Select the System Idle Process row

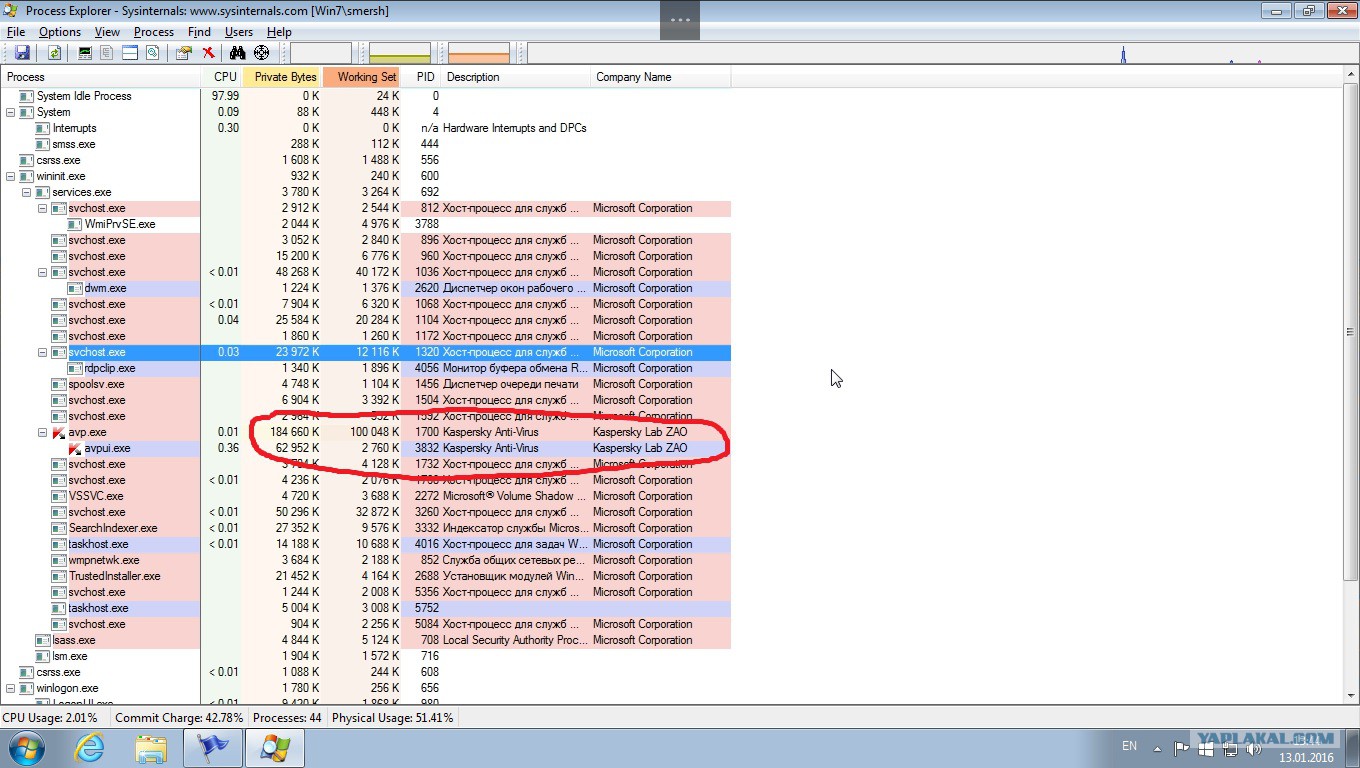coord(366,96)
